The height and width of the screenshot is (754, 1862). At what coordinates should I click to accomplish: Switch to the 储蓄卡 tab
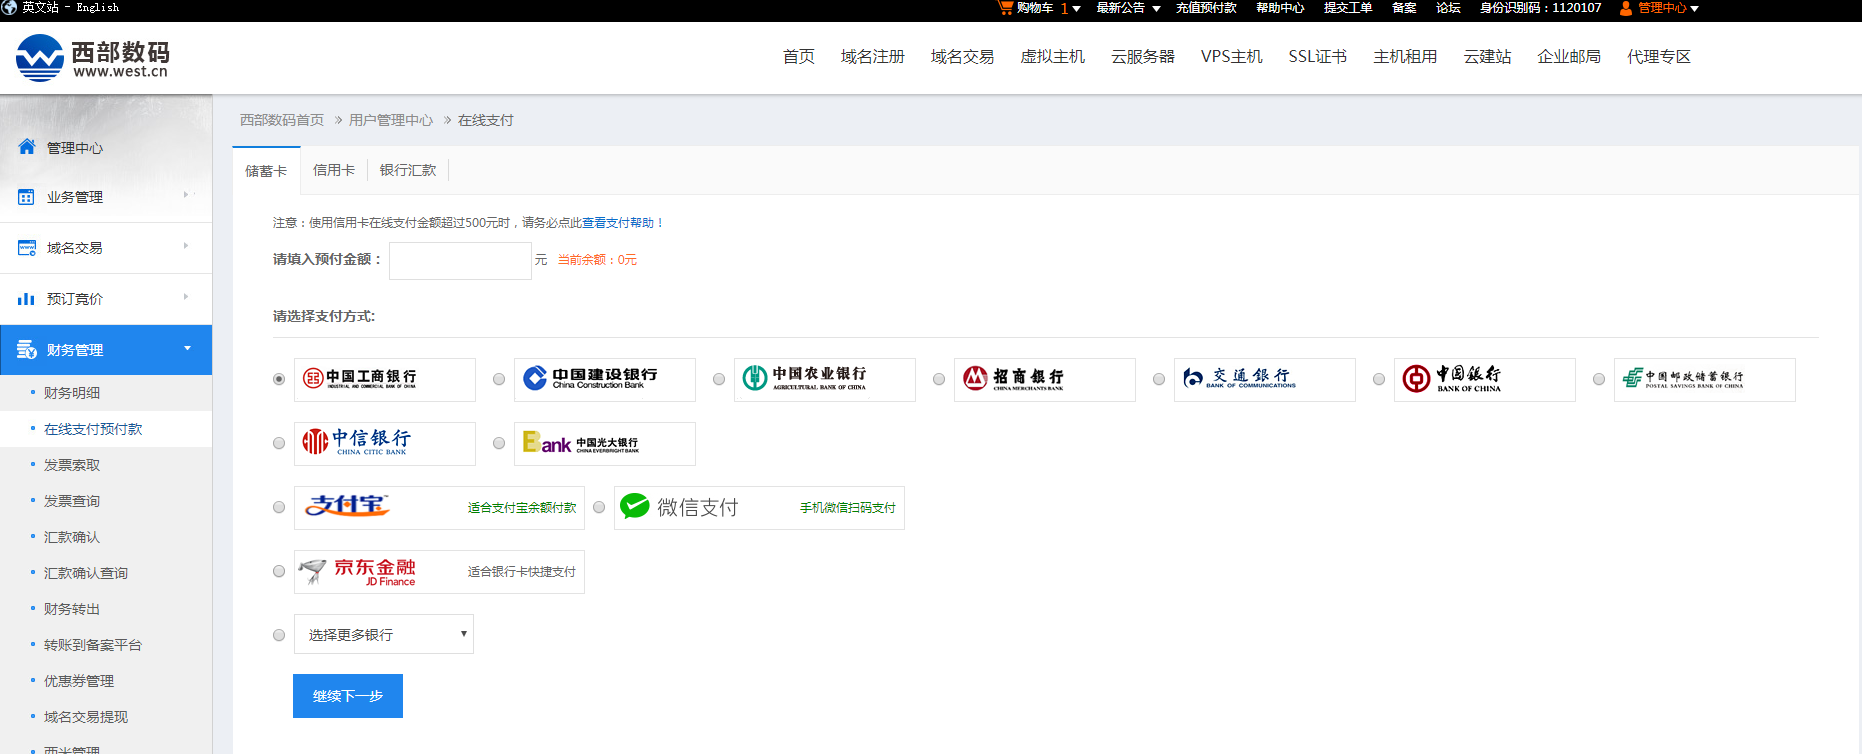click(266, 171)
